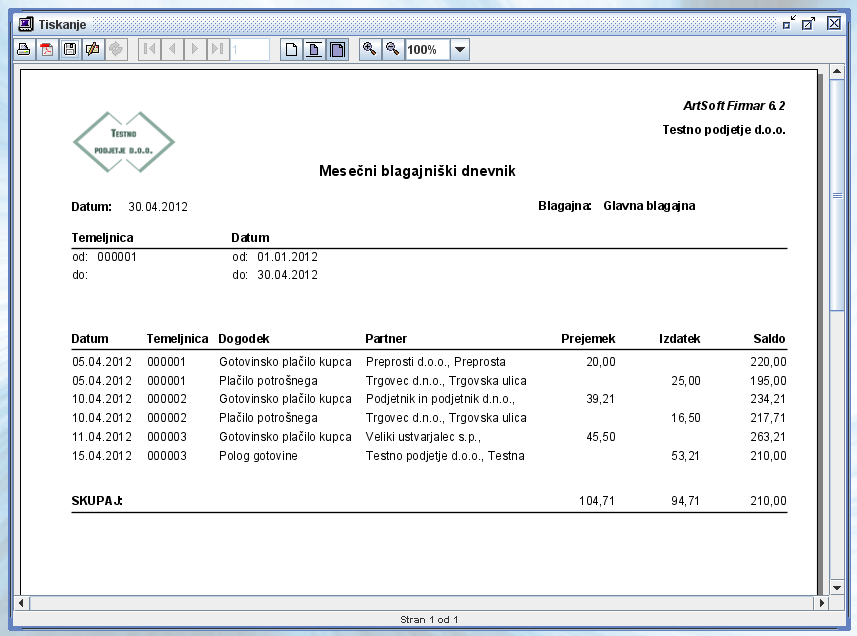Toggle the fit whole page view
Image resolution: width=857 pixels, height=636 pixels.
pos(314,49)
